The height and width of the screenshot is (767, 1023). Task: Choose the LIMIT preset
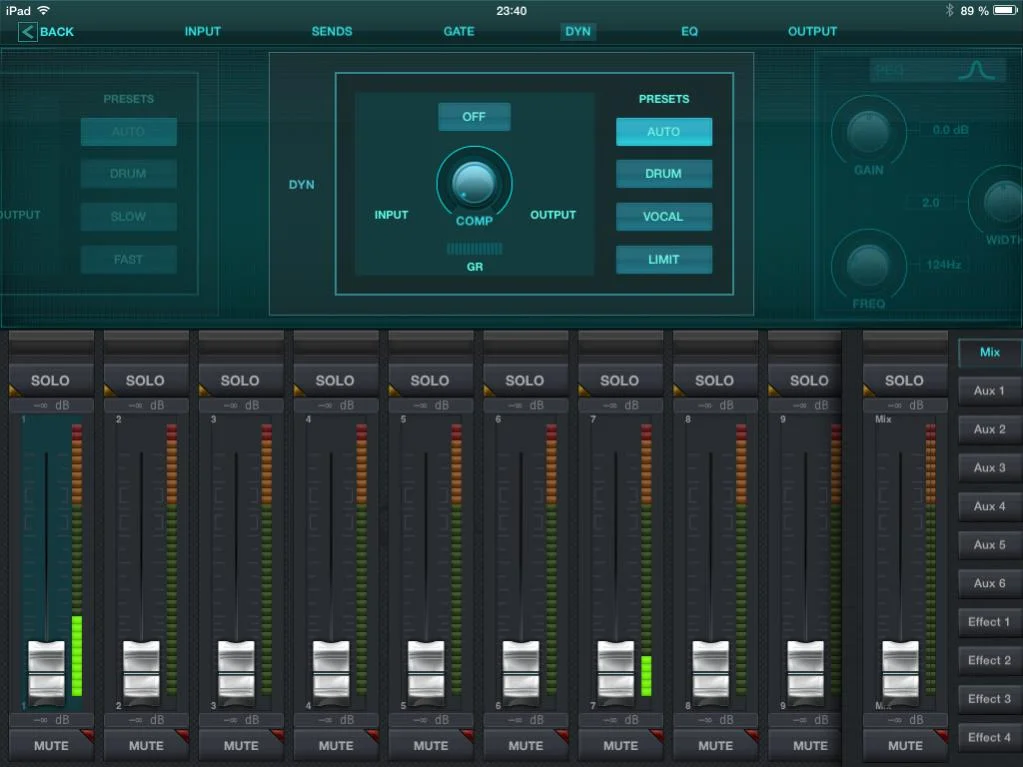pos(663,259)
